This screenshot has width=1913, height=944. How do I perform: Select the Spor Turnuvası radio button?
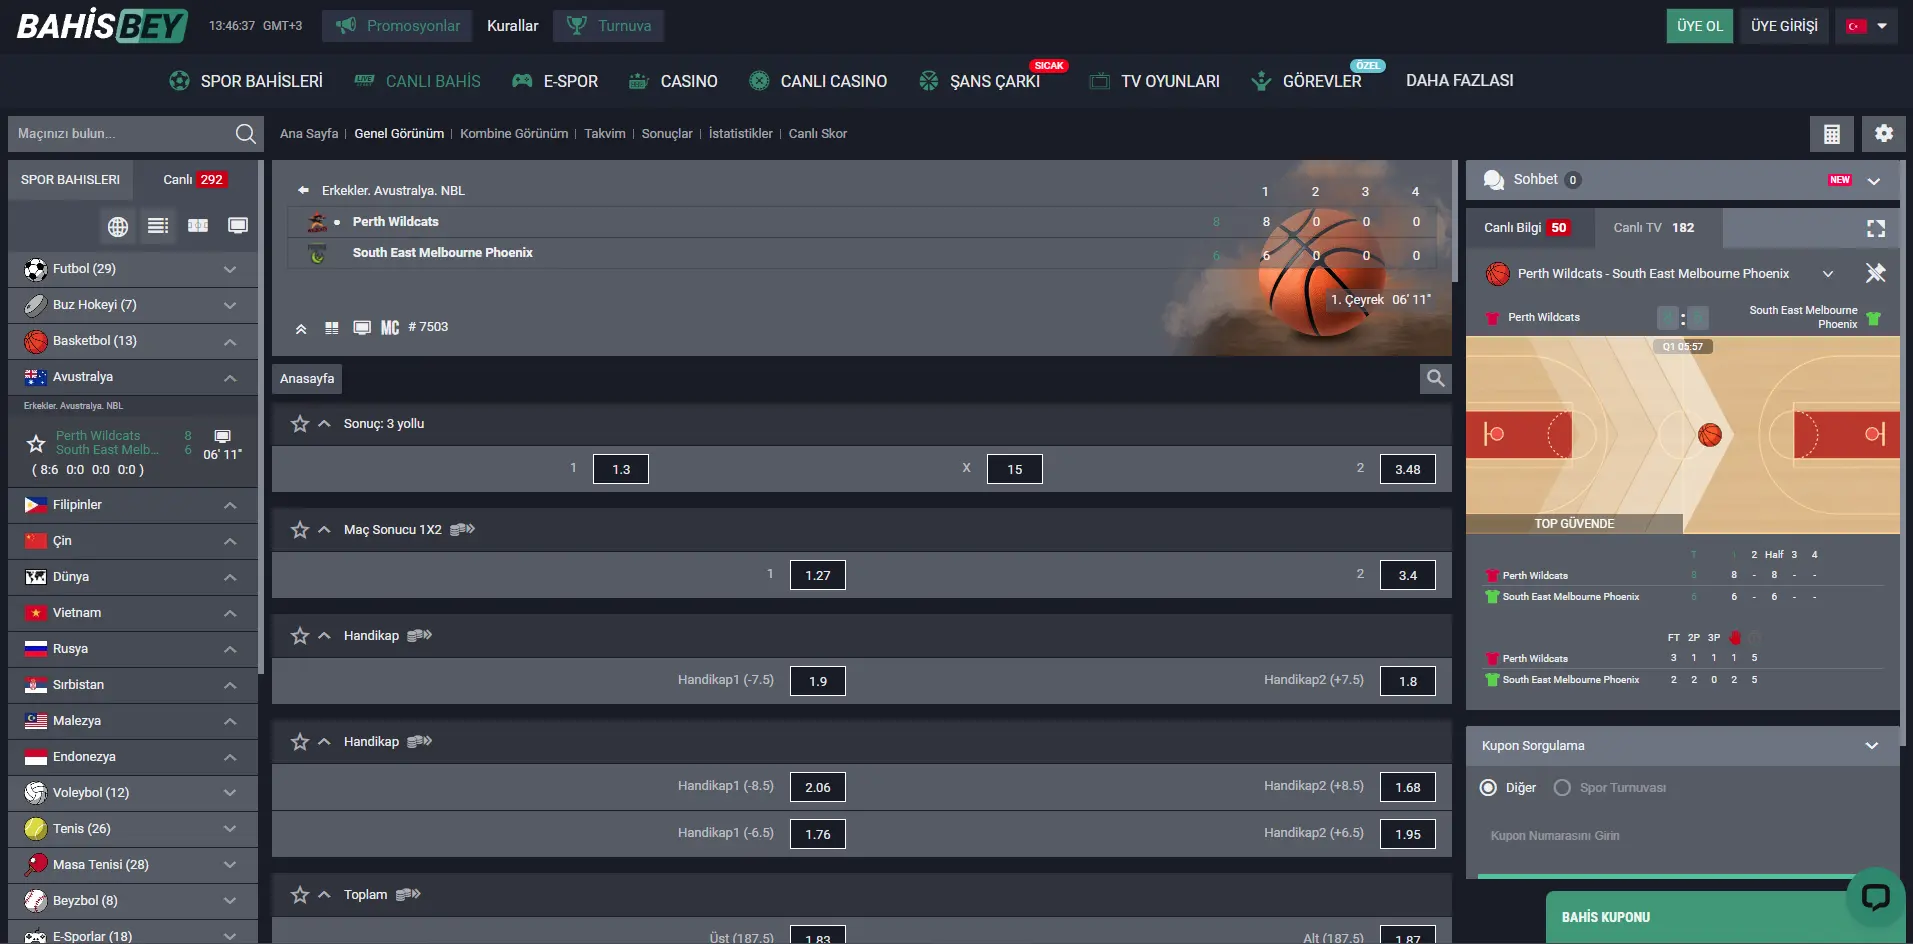1562,788
